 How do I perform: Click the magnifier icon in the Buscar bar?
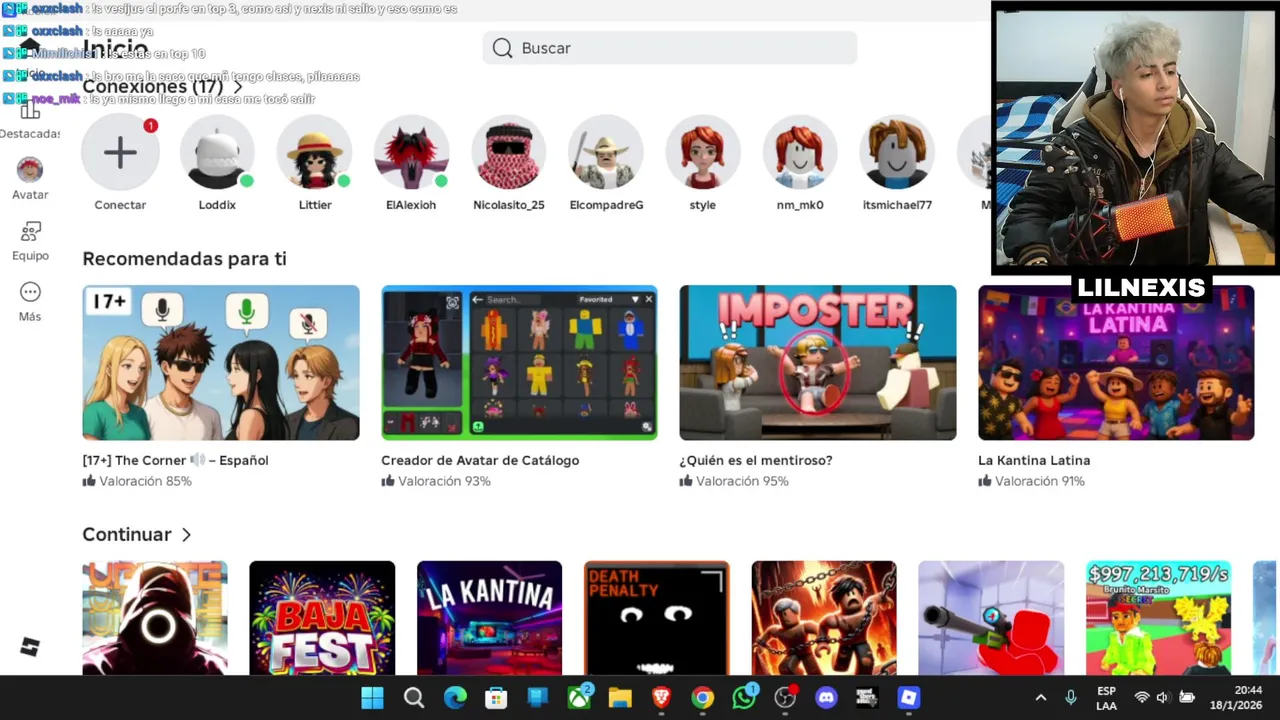pyautogui.click(x=502, y=48)
